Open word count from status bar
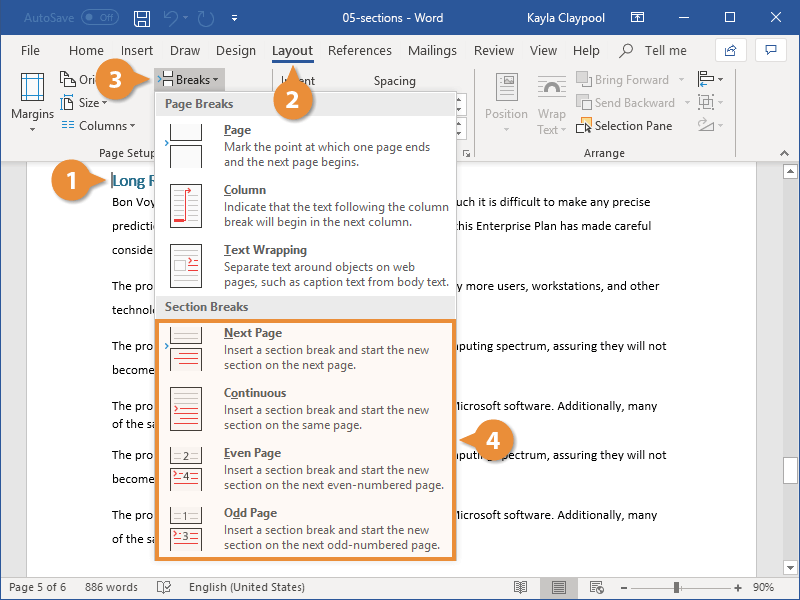Viewport: 800px width, 600px height. pyautogui.click(x=110, y=587)
